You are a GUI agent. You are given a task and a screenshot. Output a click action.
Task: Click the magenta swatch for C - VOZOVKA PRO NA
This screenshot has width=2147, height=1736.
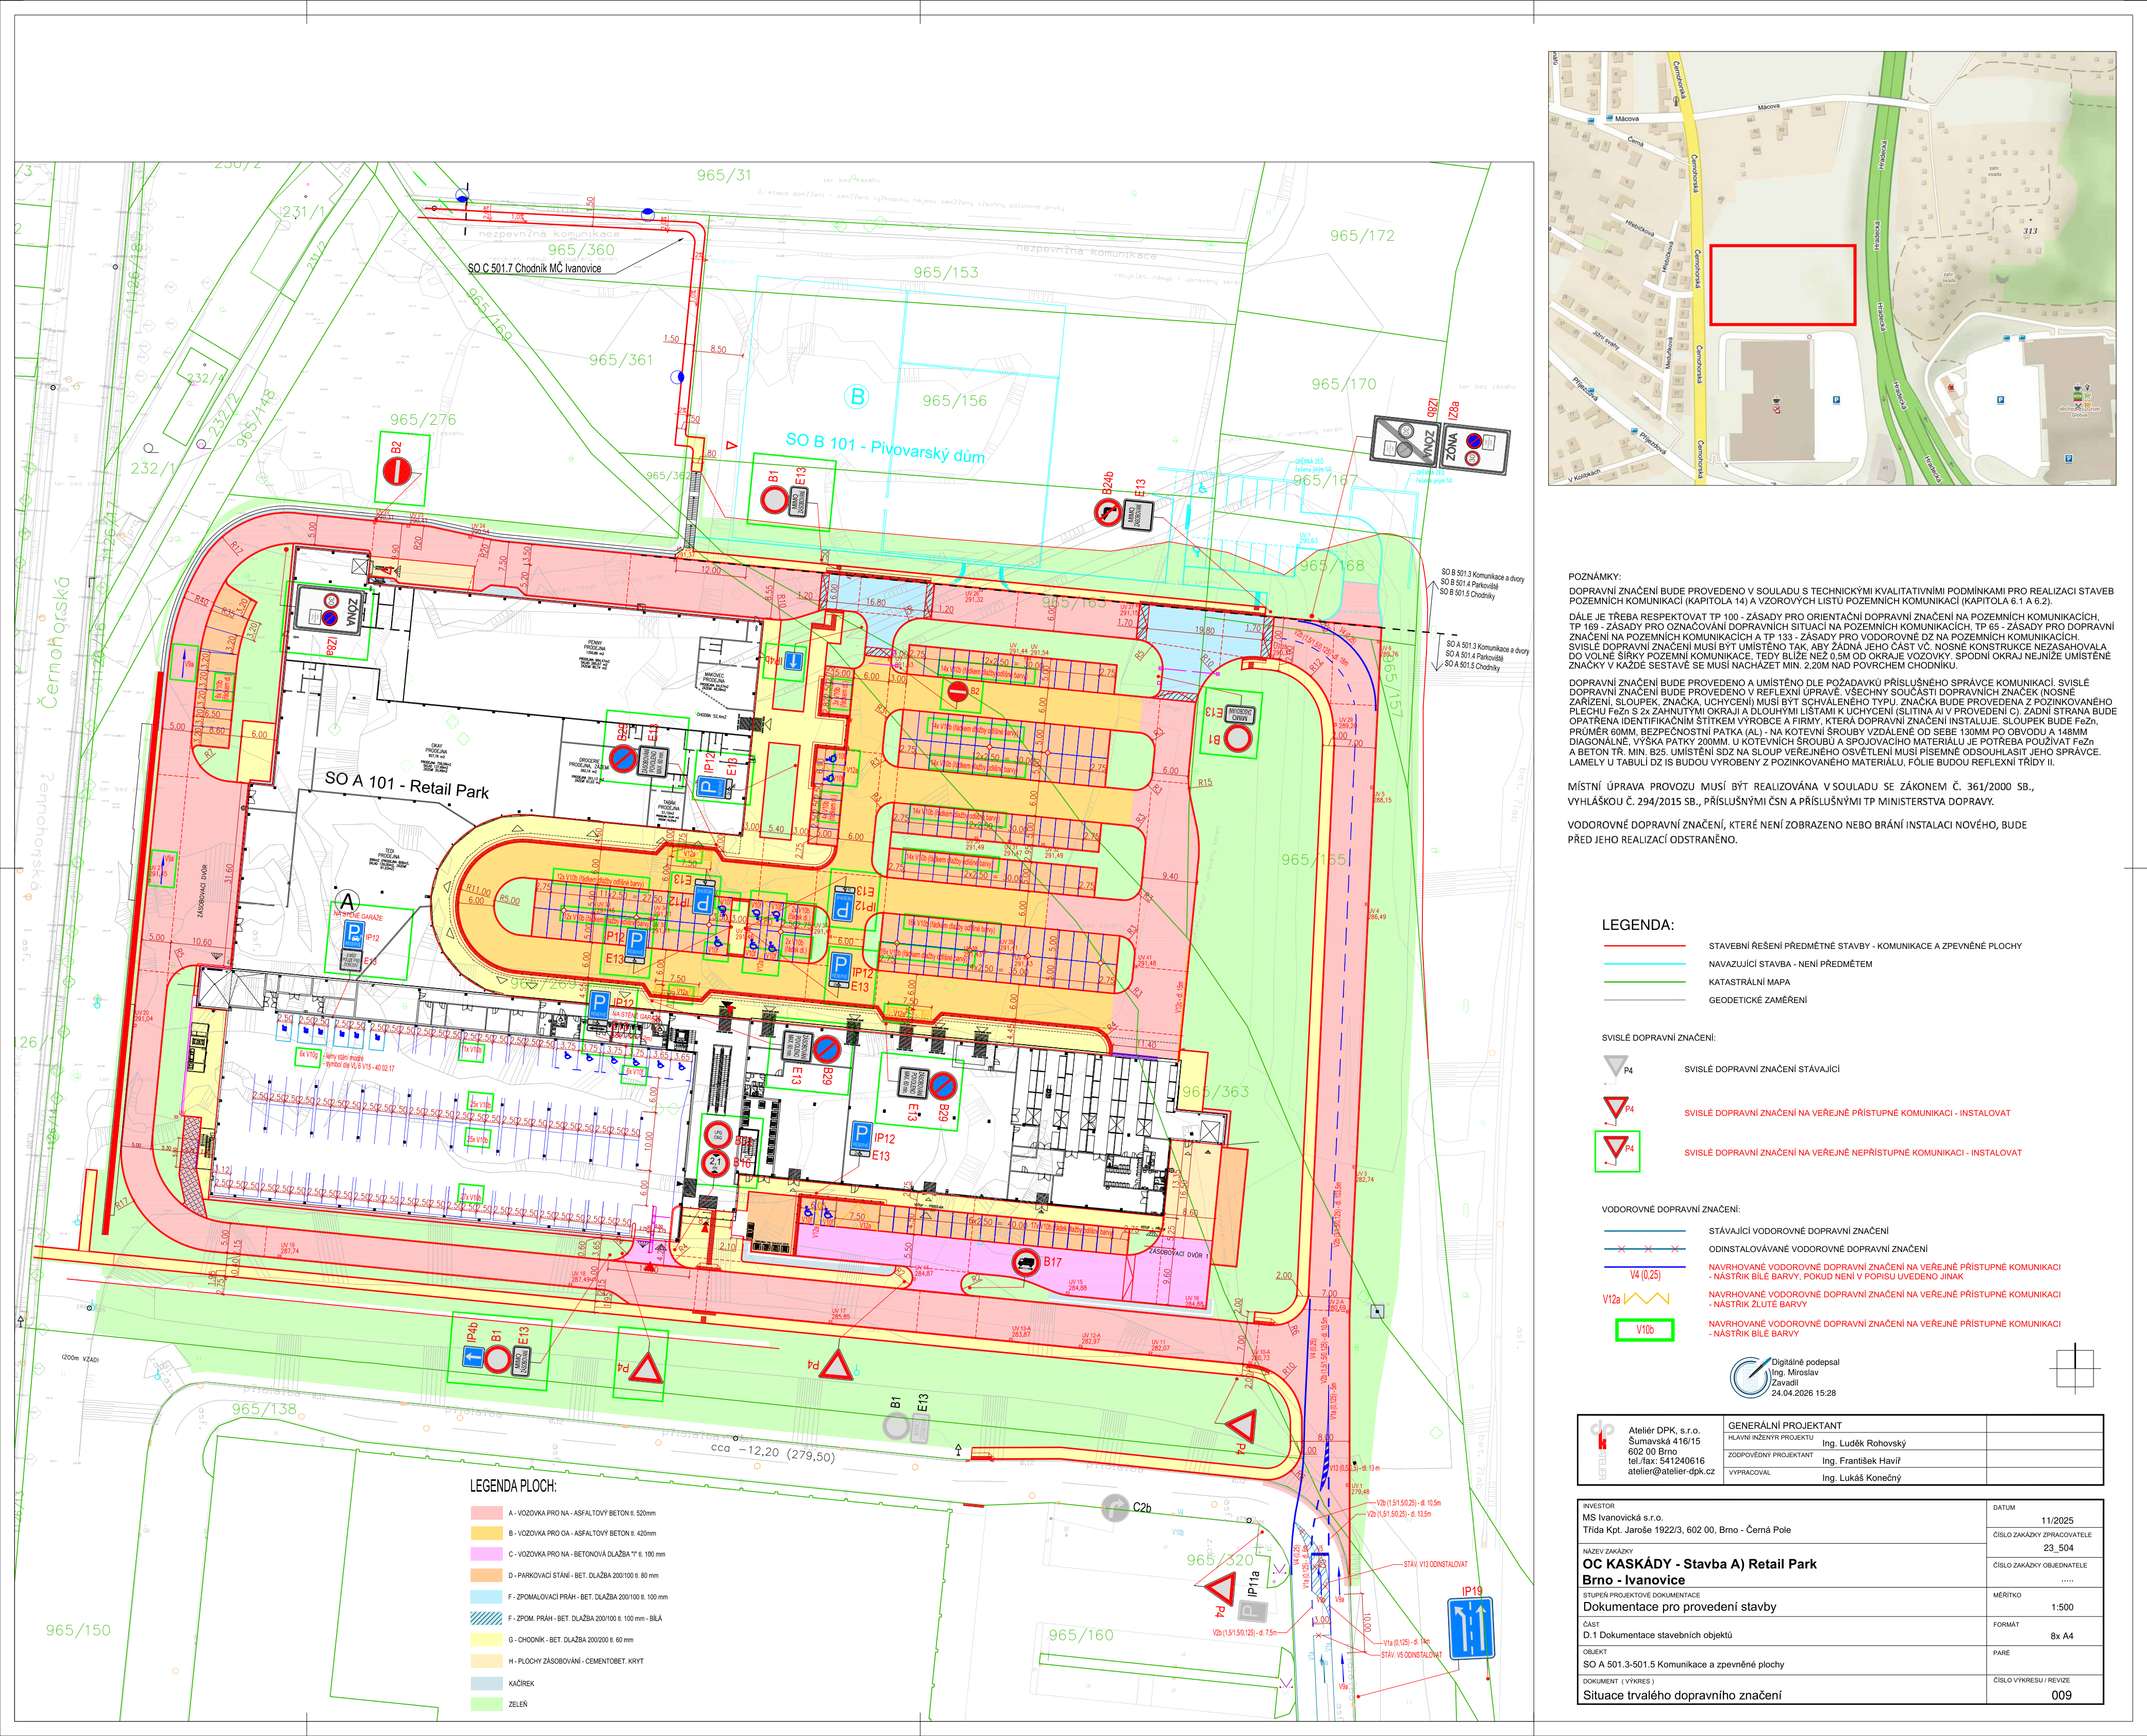click(x=486, y=1554)
